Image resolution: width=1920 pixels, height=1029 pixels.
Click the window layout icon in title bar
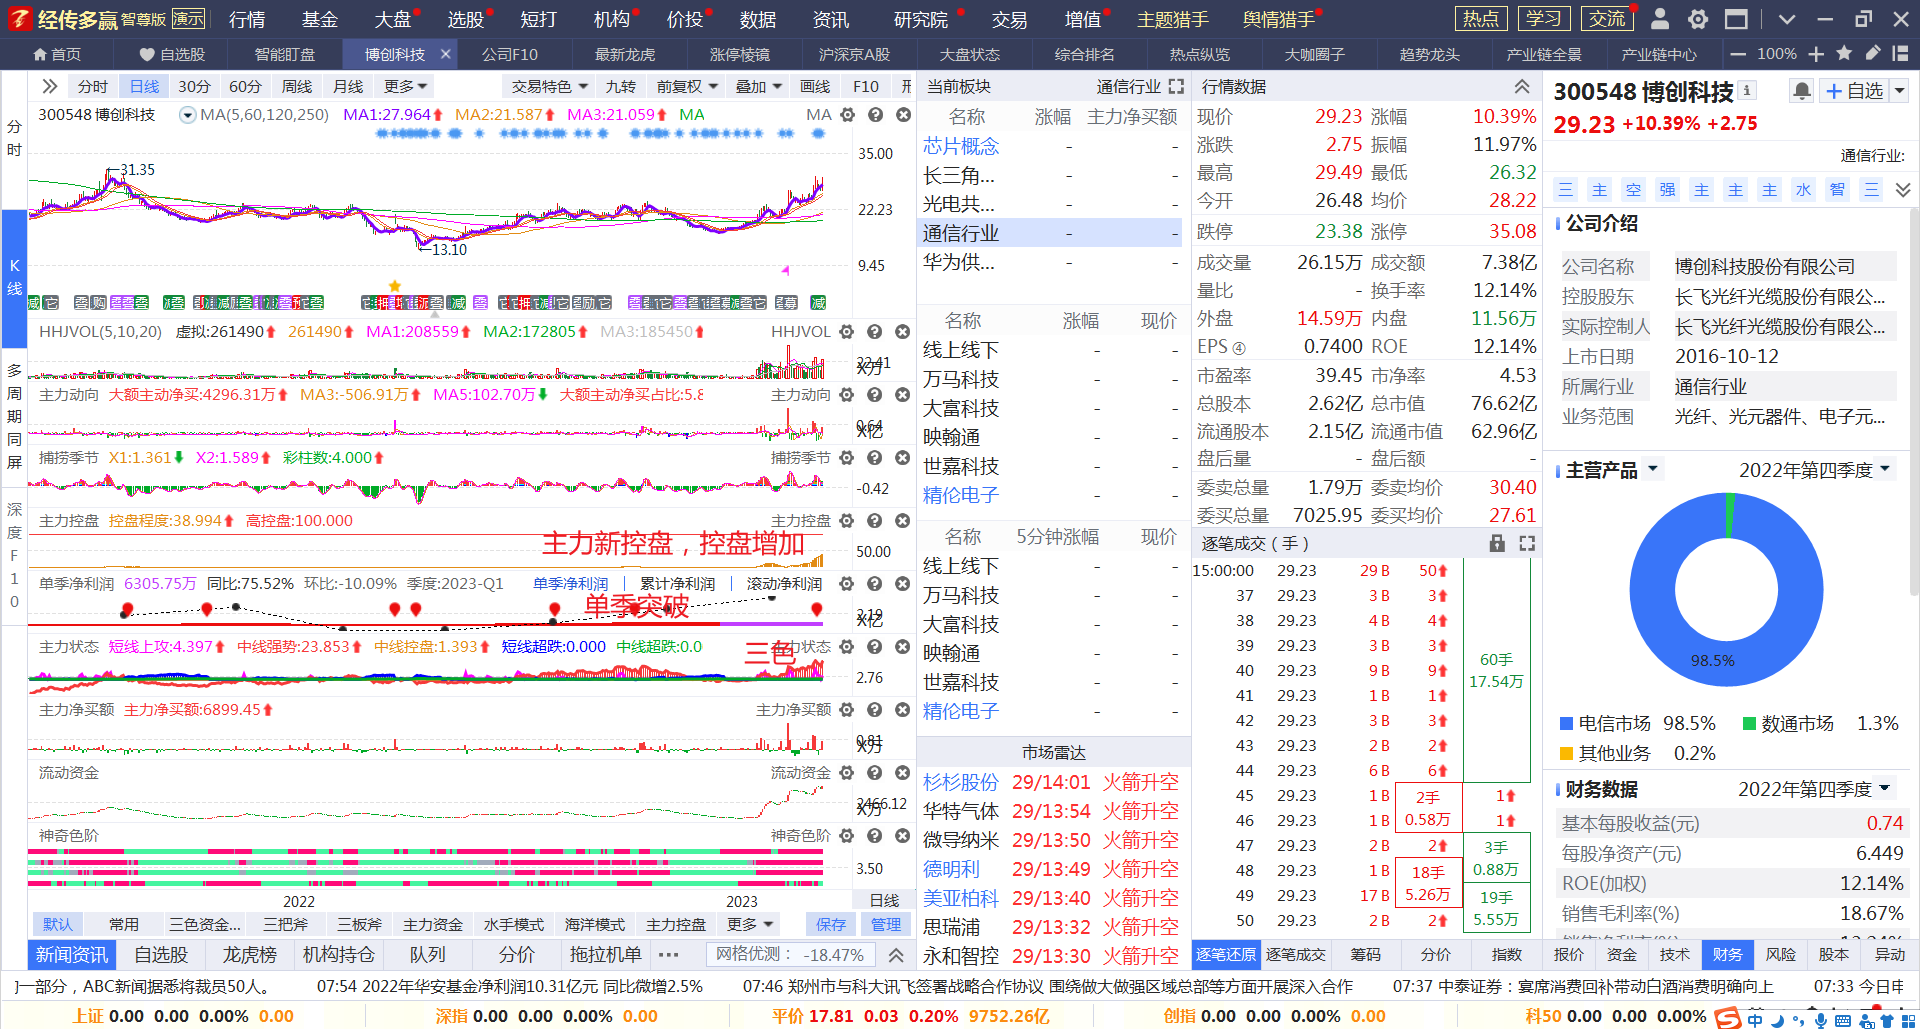coord(1737,19)
